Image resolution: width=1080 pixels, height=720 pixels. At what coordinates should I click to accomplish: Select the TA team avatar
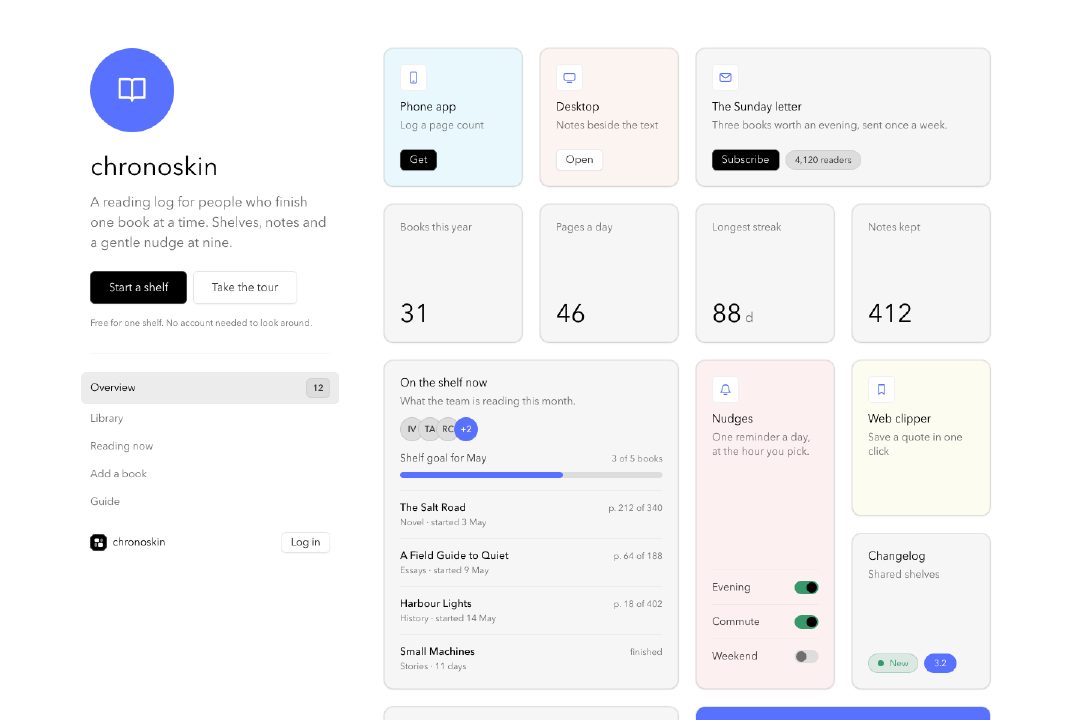click(430, 429)
